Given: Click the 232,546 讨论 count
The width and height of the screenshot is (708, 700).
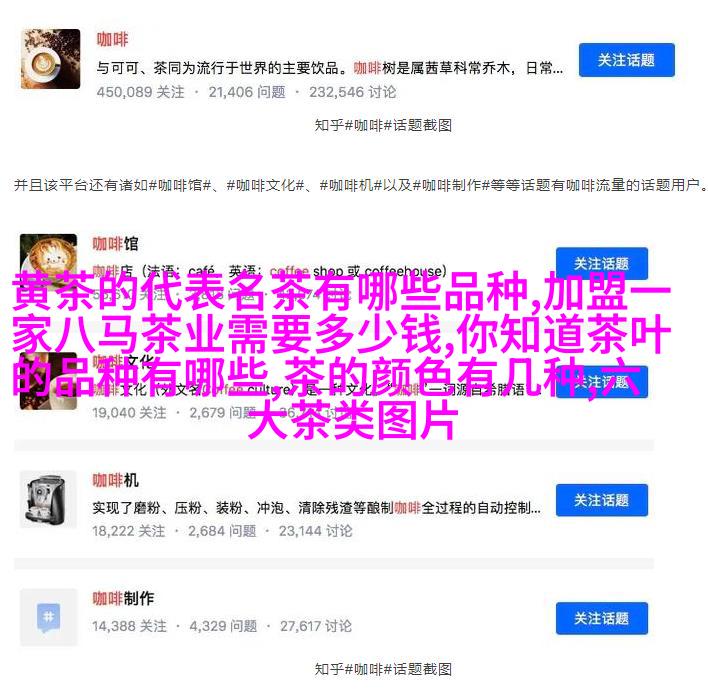Looking at the screenshot, I should [353, 92].
